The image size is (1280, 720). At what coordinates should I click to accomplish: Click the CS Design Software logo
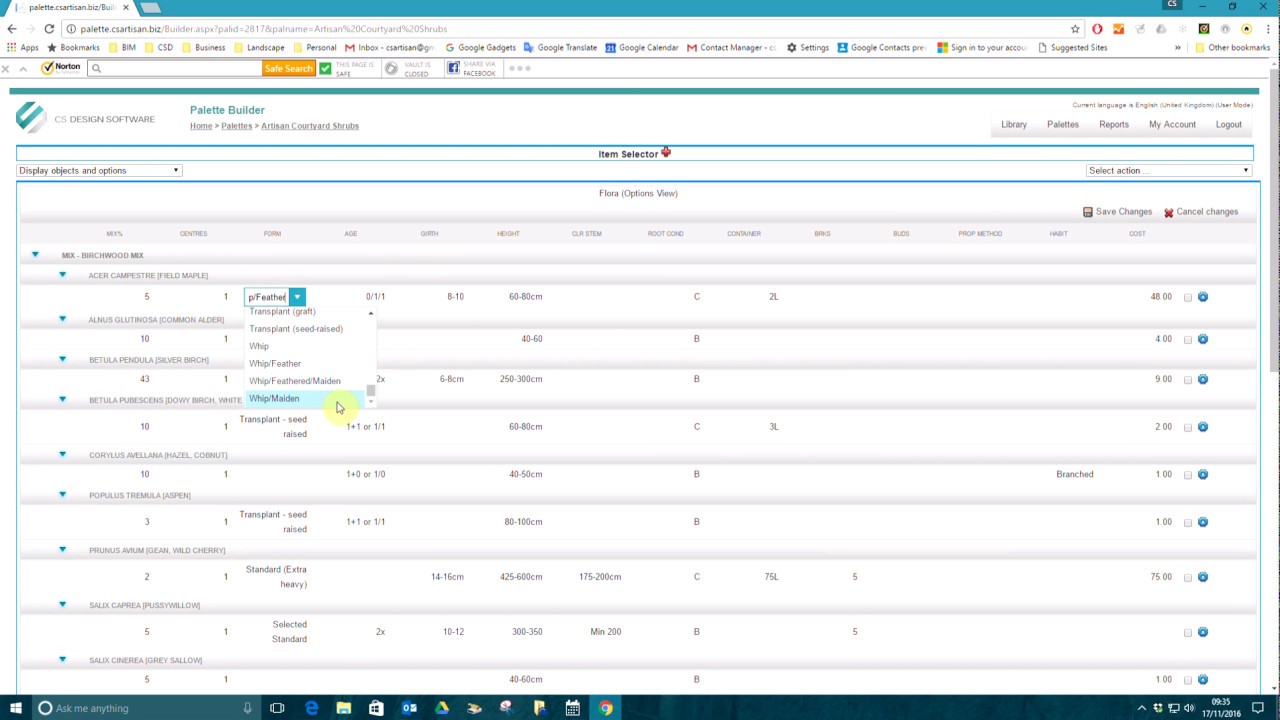click(30, 118)
